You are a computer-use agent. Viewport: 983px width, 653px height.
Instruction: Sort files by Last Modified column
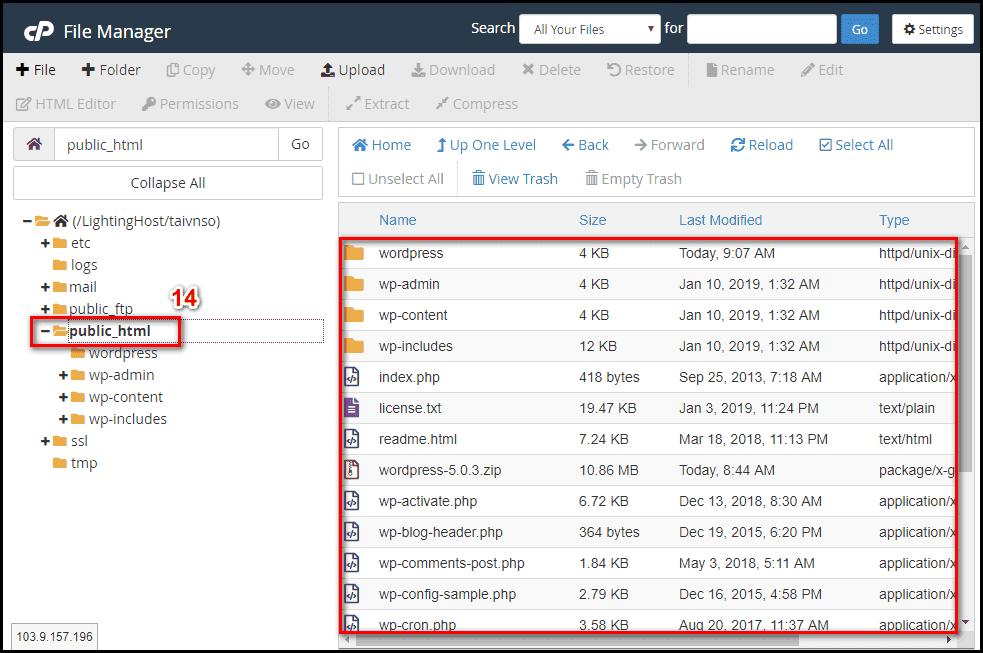pos(720,220)
